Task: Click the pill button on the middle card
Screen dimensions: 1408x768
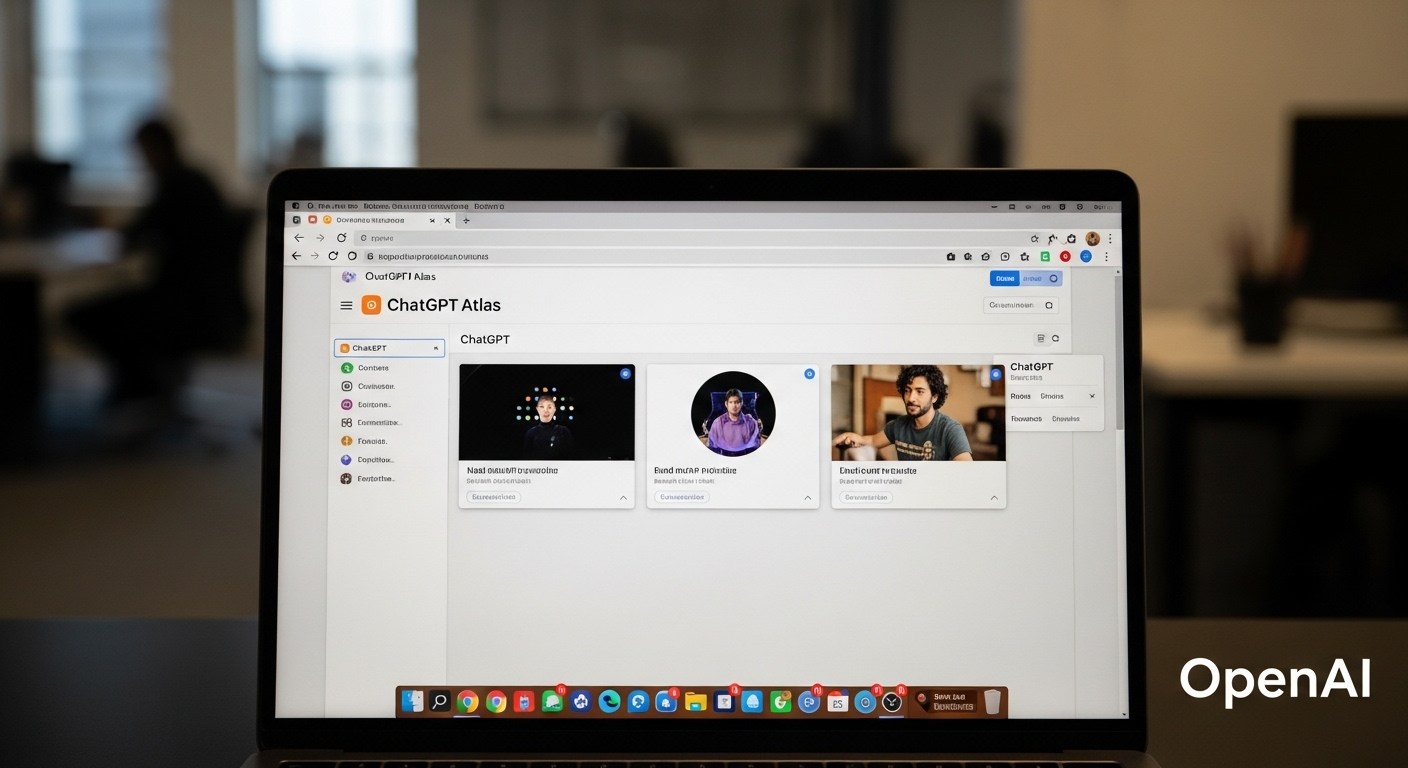Action: (x=682, y=497)
